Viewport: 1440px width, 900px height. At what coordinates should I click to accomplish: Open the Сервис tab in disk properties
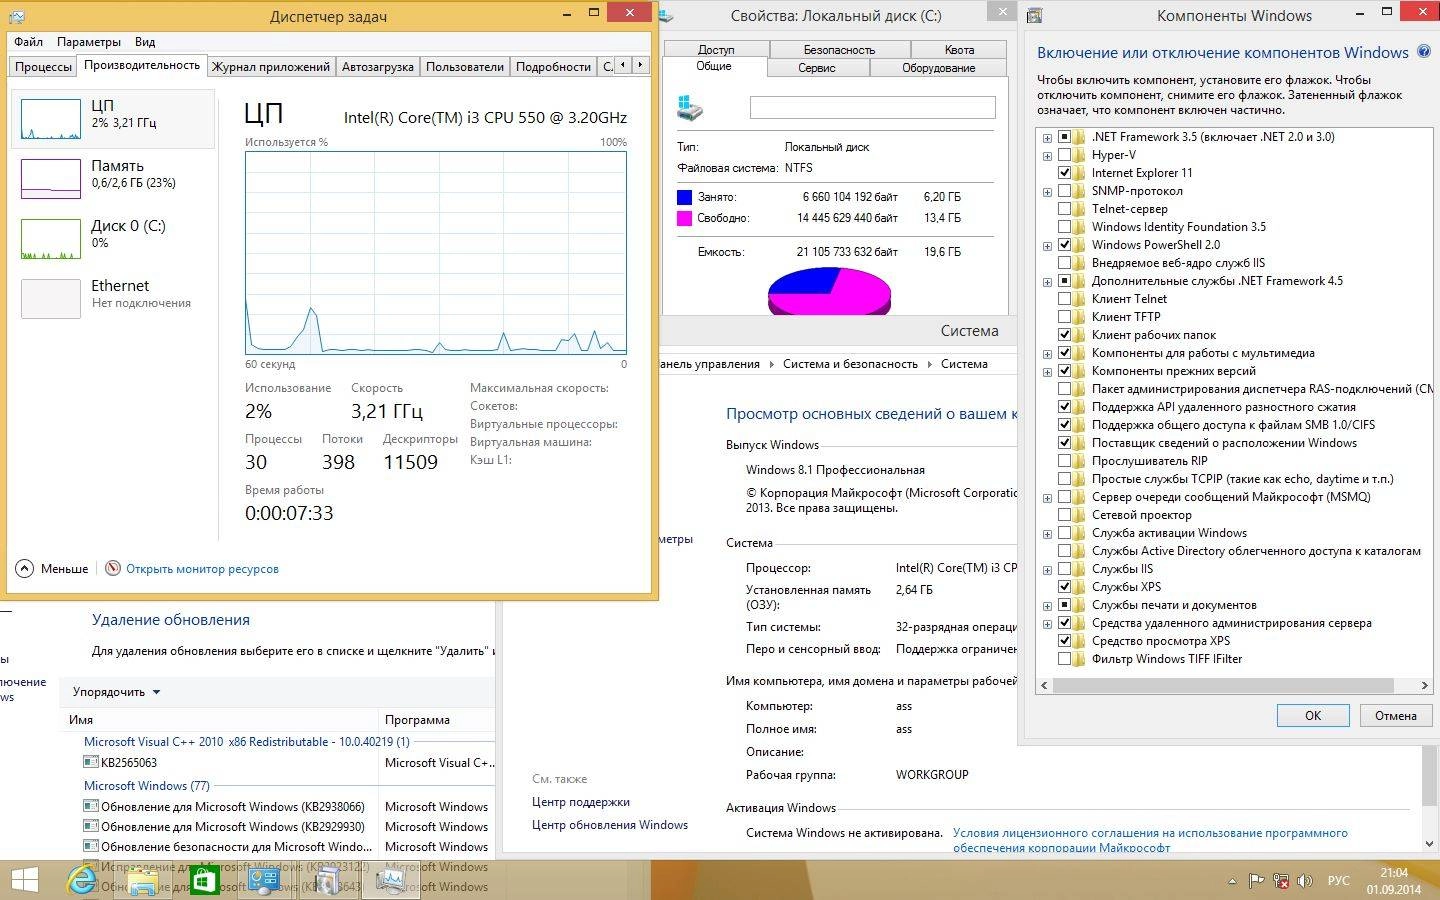click(817, 67)
